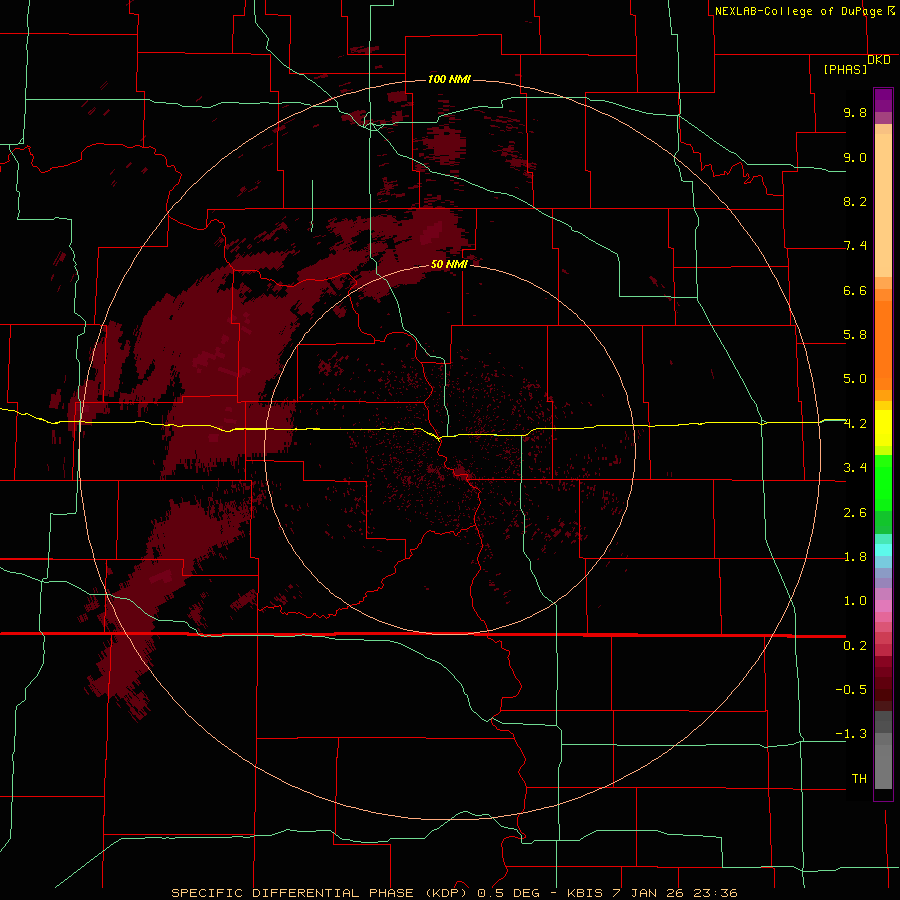Click the 0.2 value on the color scale
900x900 pixels.
pos(855,646)
